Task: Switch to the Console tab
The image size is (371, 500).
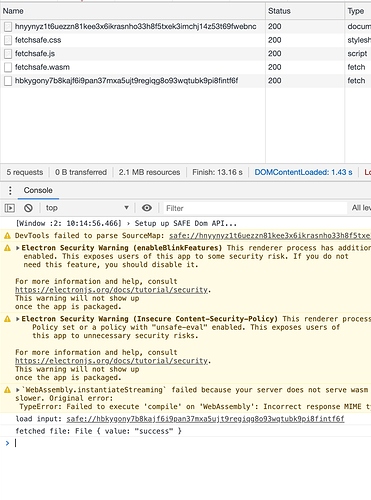Action: pyautogui.click(x=38, y=190)
